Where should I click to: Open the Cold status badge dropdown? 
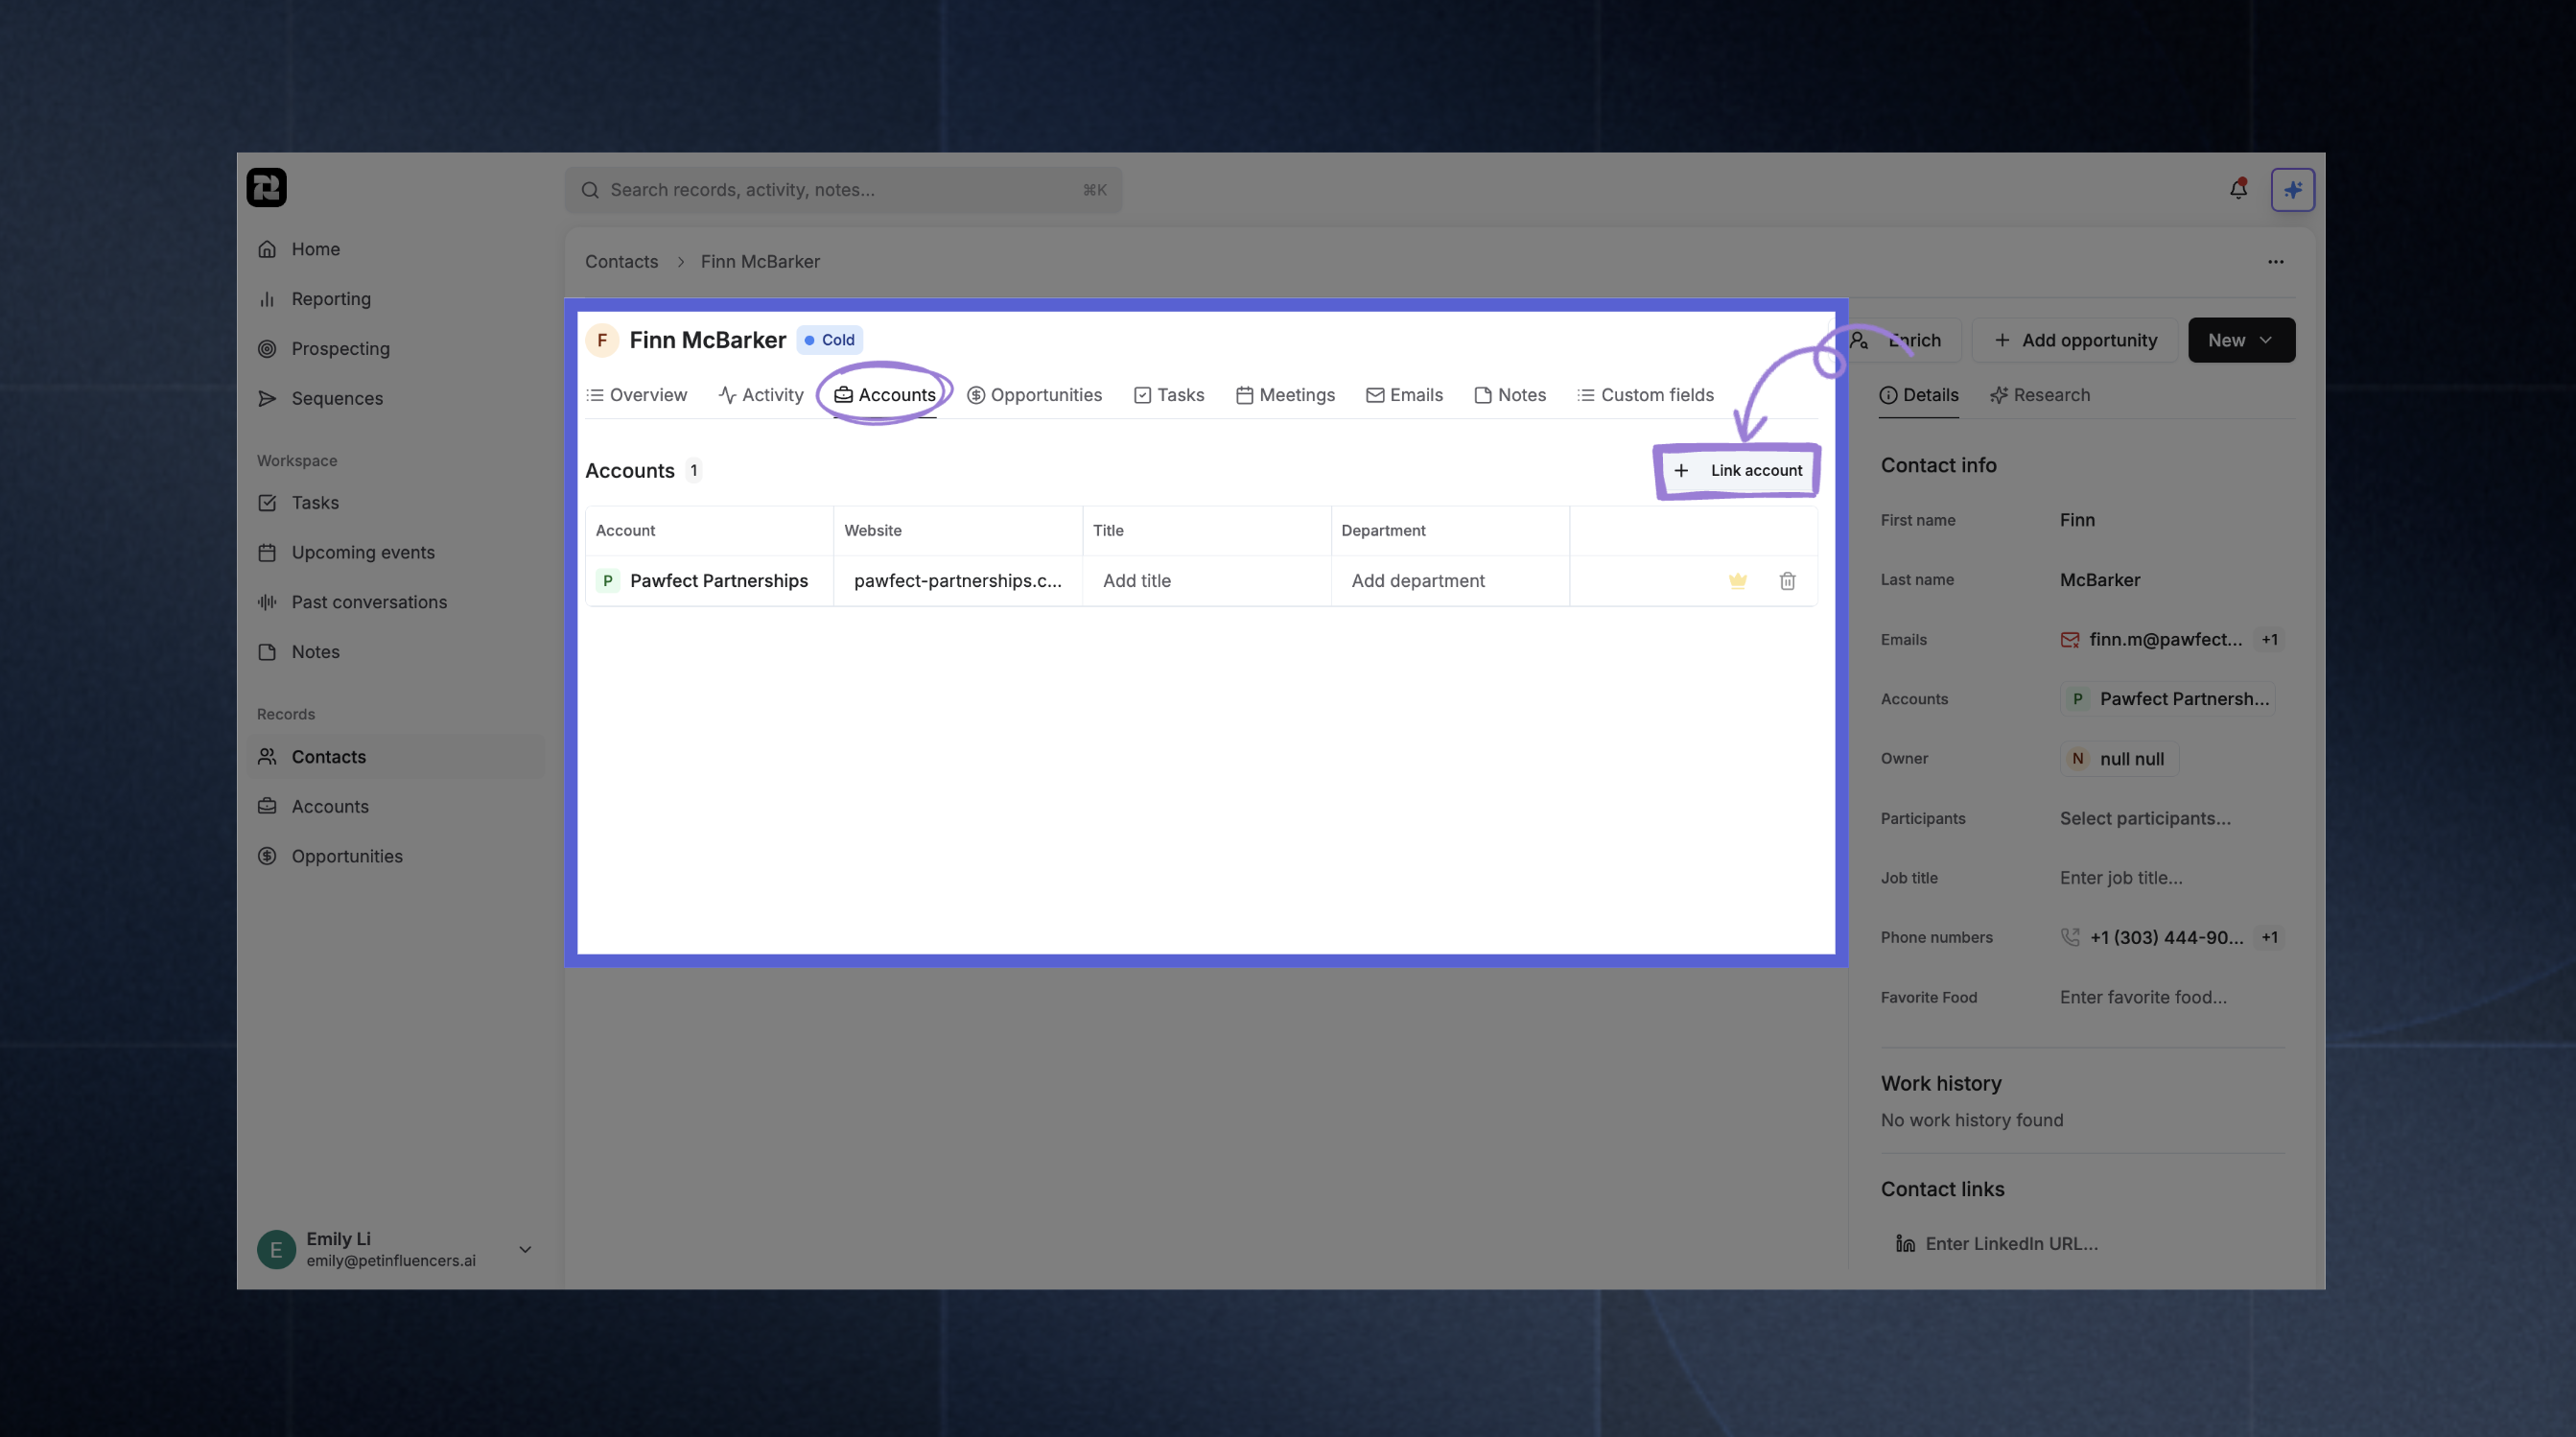click(x=829, y=340)
